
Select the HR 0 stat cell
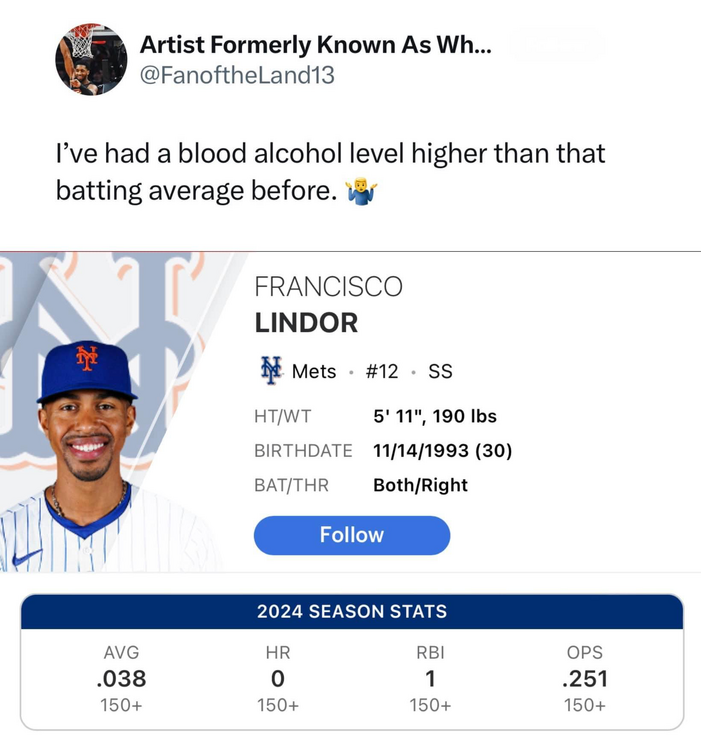tap(277, 679)
